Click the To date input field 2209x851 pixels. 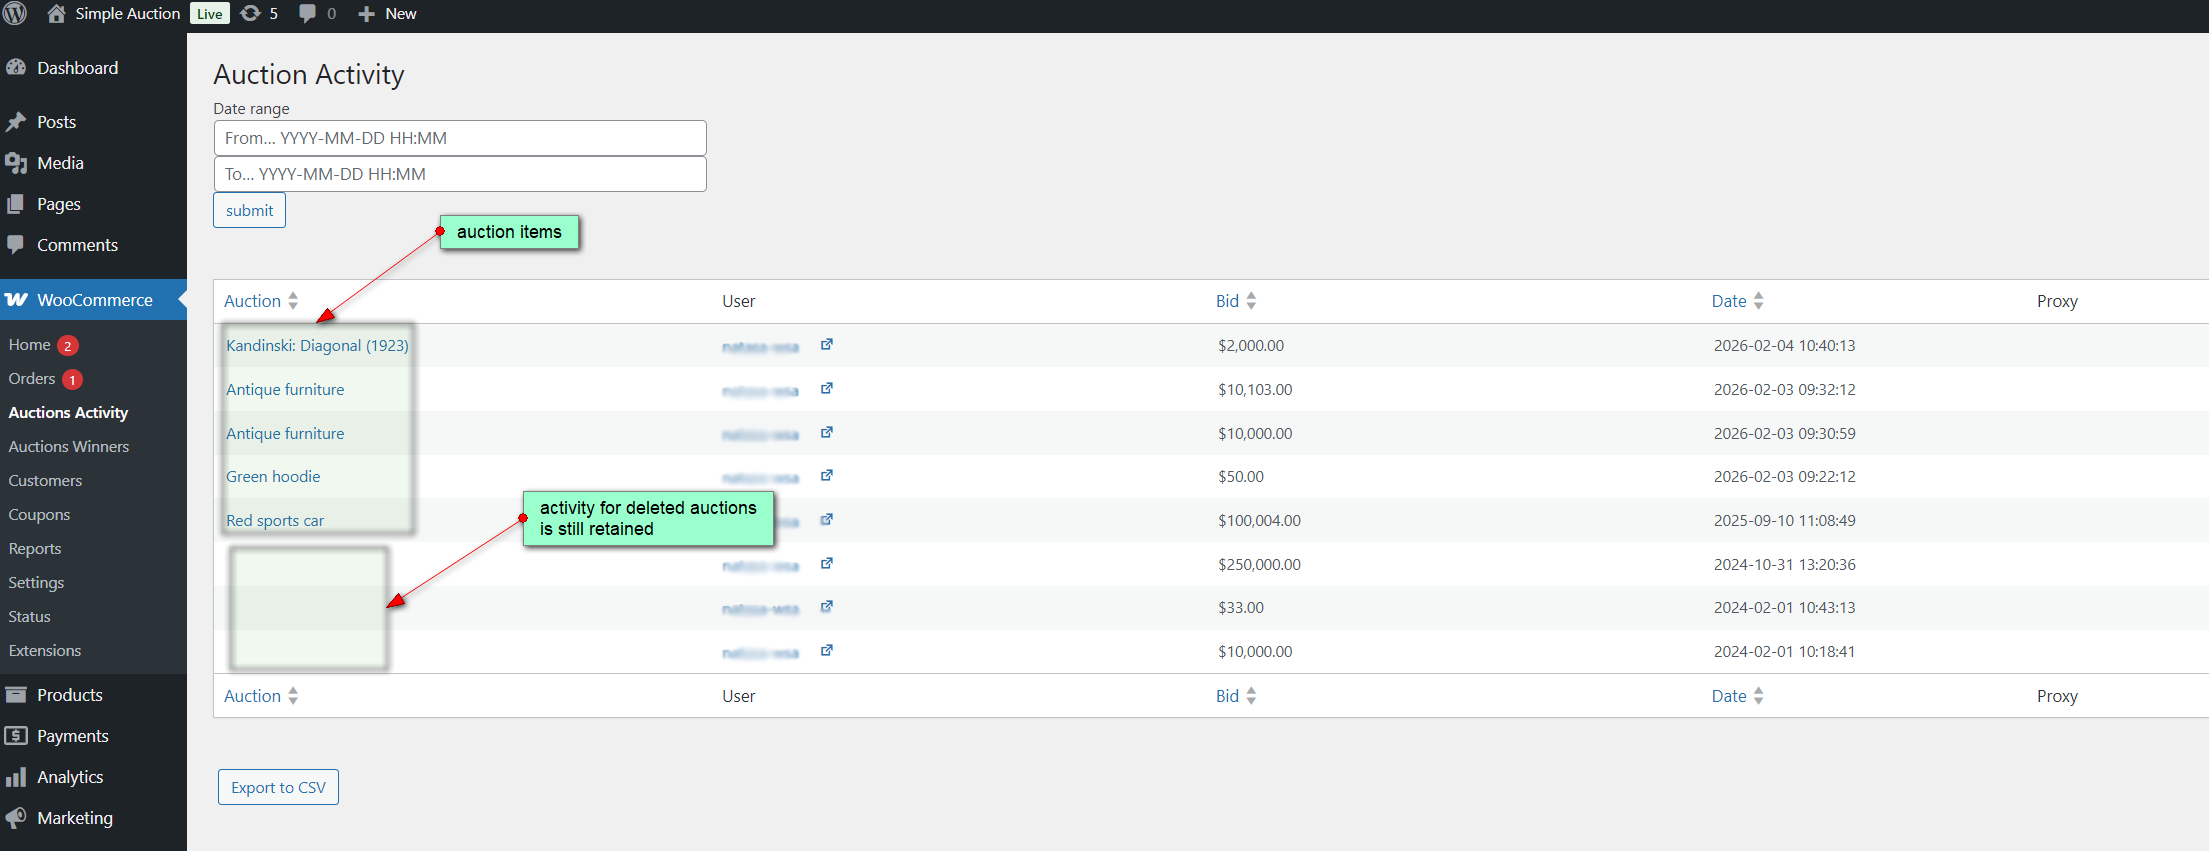pyautogui.click(x=460, y=174)
